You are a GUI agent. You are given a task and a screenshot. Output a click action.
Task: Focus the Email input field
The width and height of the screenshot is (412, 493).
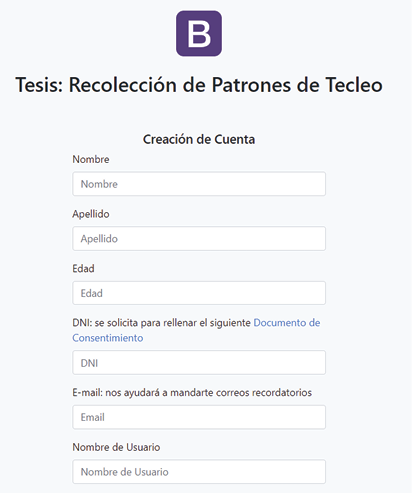click(199, 417)
